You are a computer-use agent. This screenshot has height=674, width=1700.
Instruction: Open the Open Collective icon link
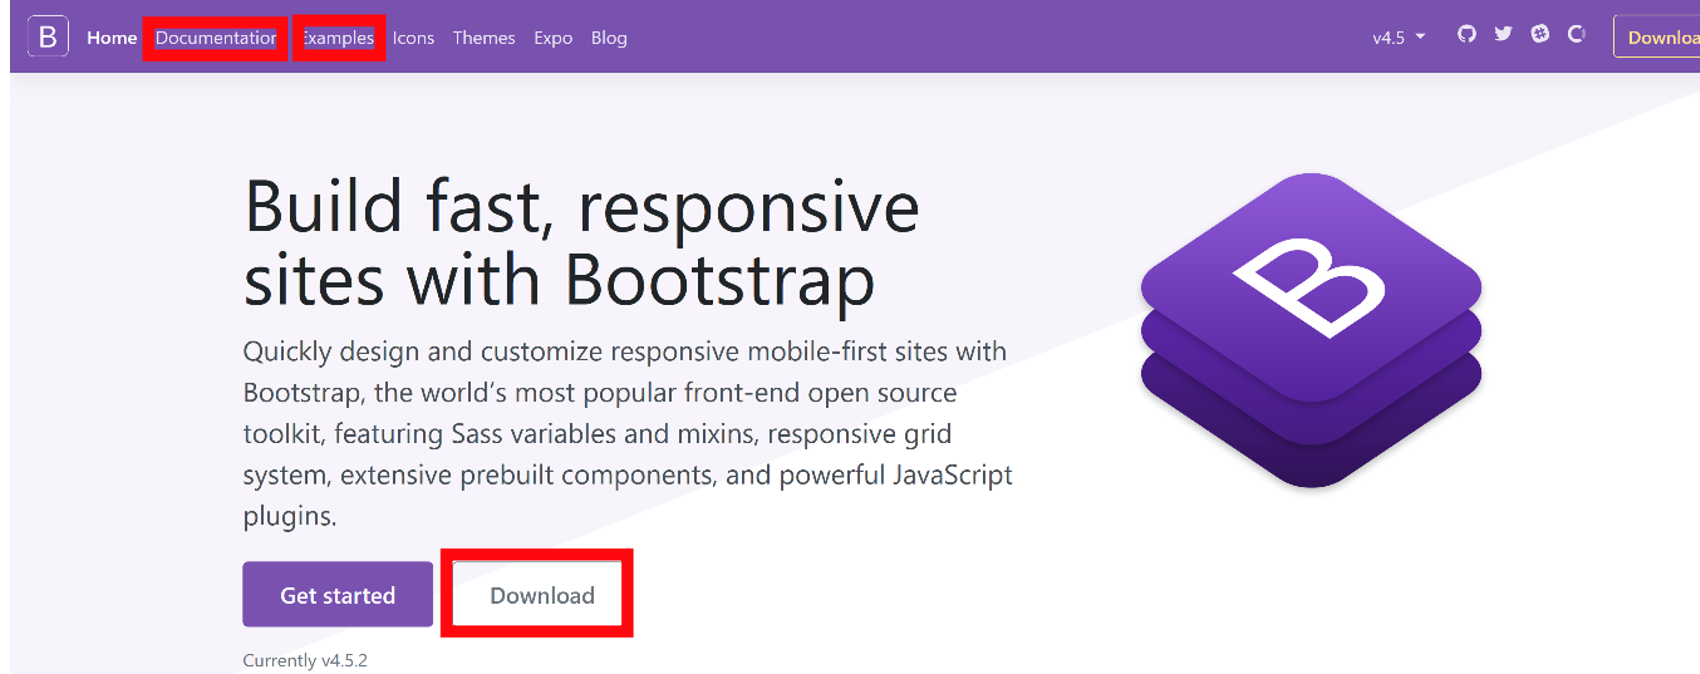coord(1577,34)
